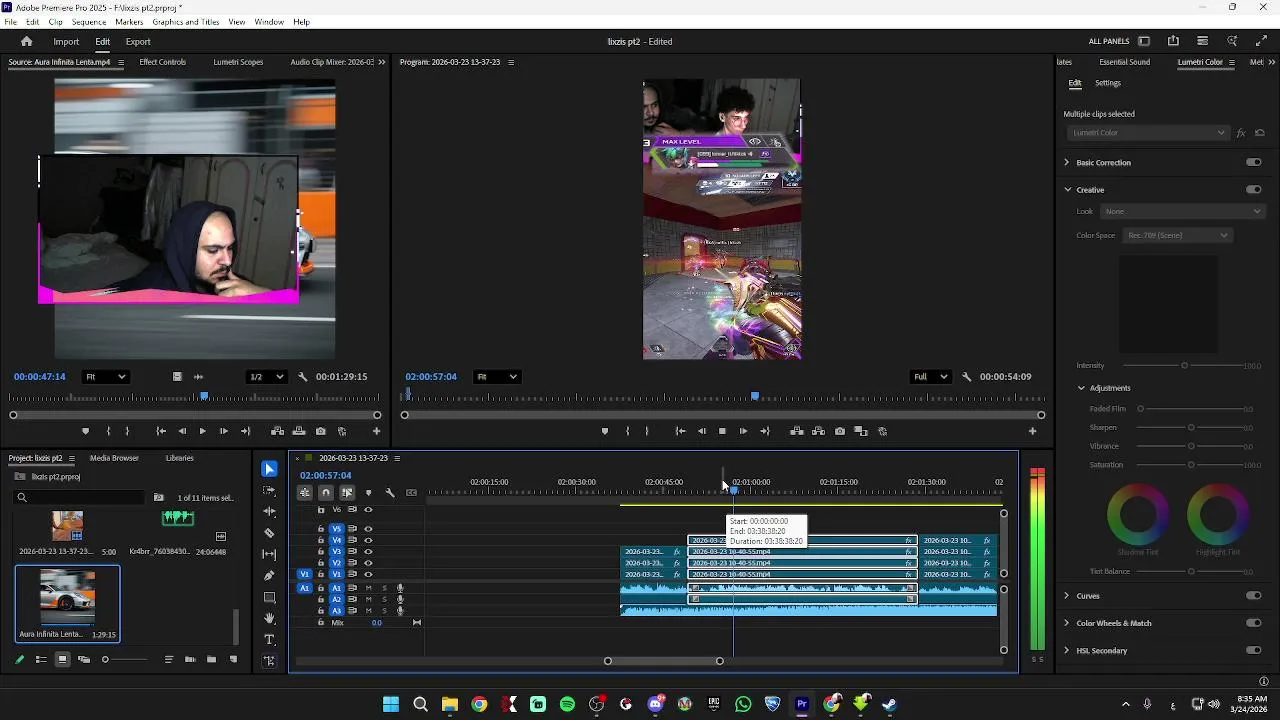Expand the Basic Correction section
This screenshot has width=1280, height=720.
click(1066, 162)
